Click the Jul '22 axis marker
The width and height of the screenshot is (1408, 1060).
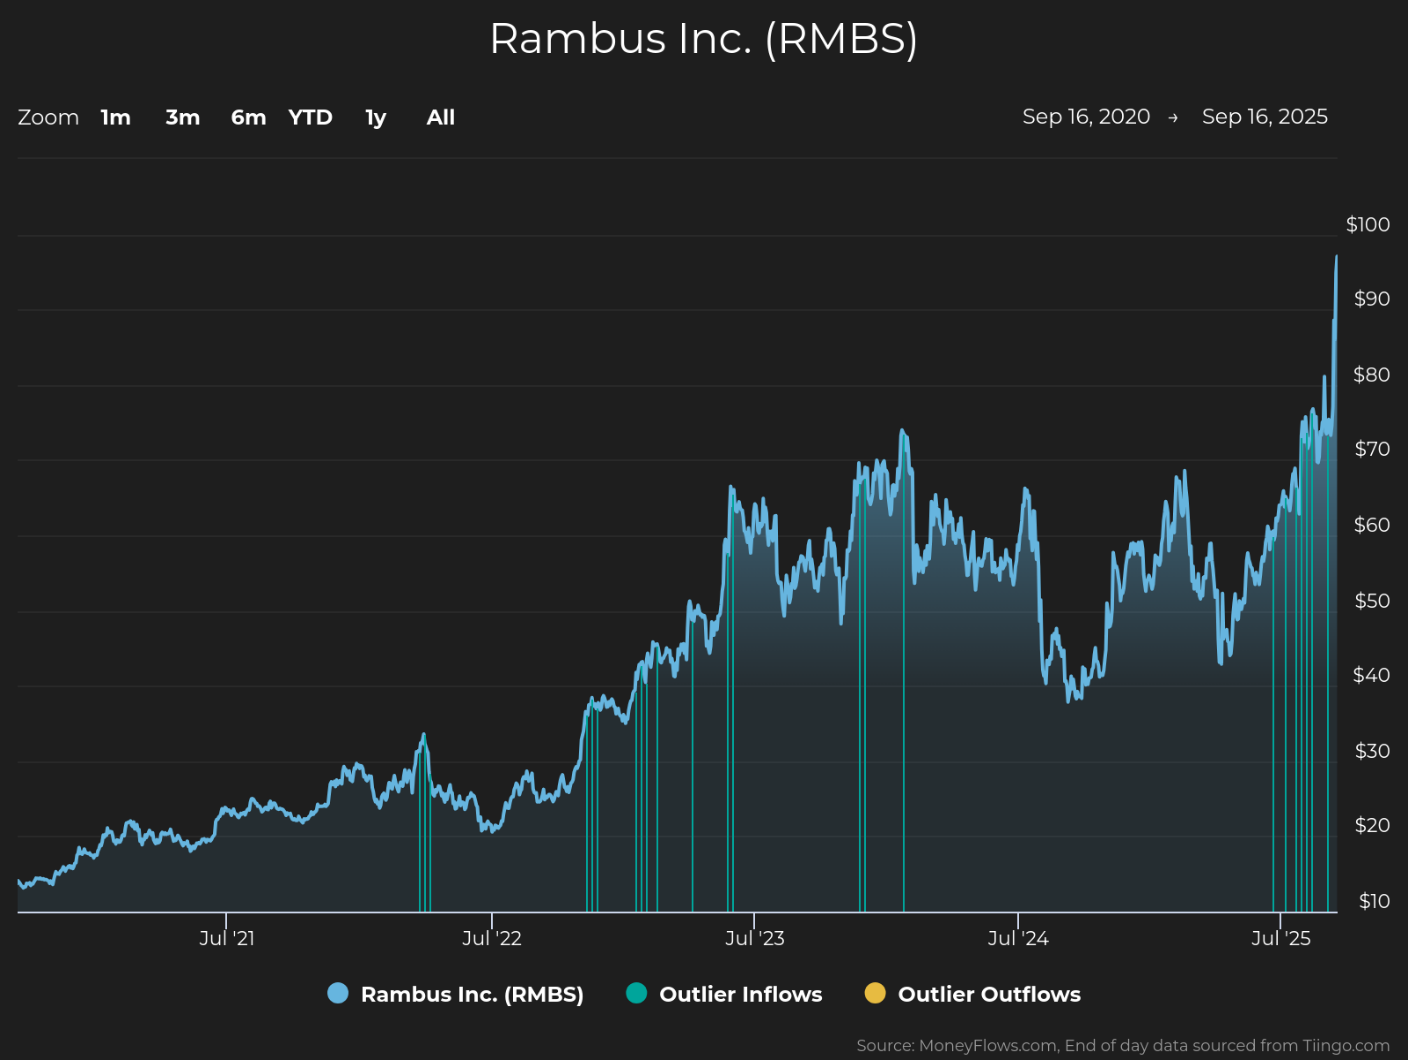point(492,938)
